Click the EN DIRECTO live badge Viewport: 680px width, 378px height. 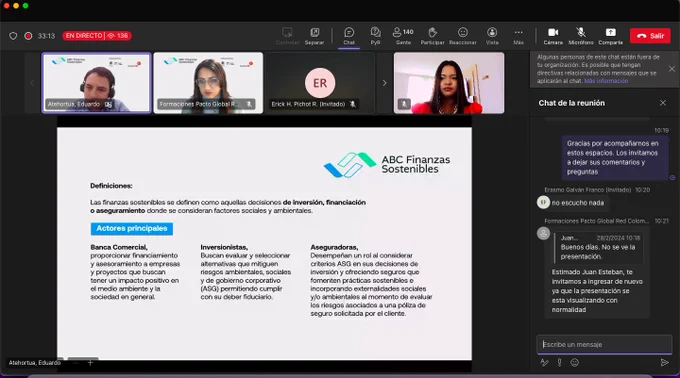97,36
